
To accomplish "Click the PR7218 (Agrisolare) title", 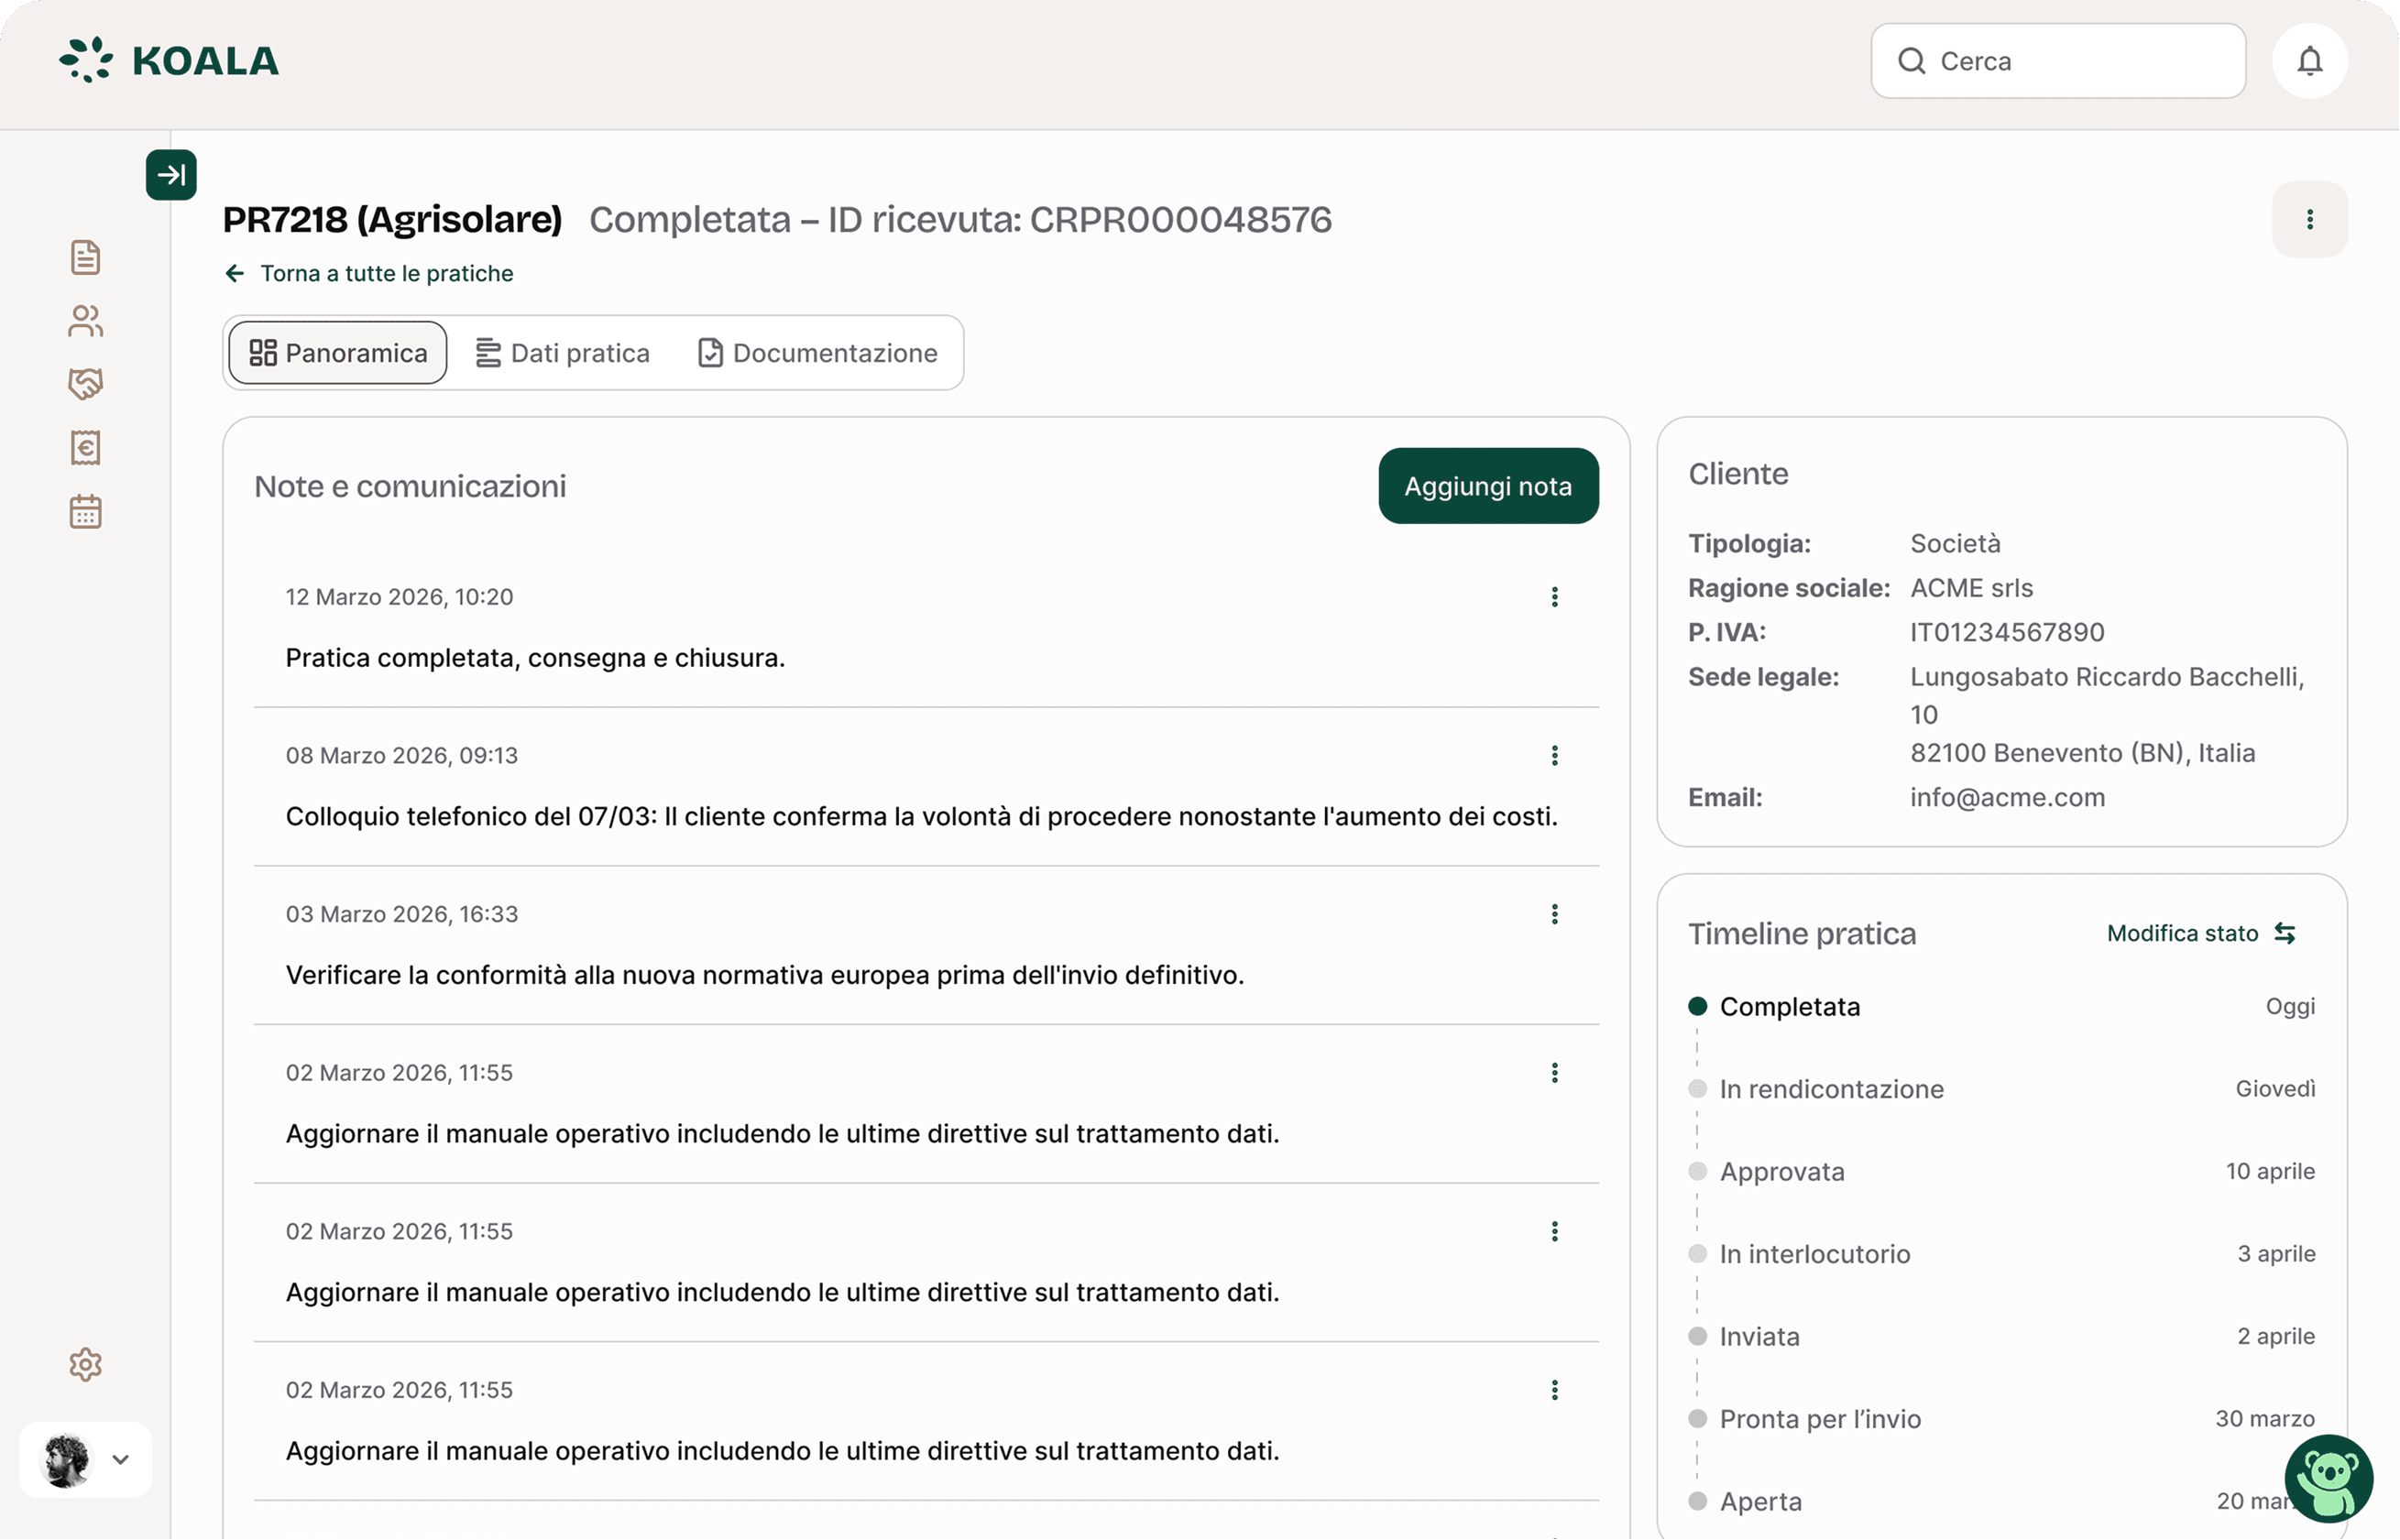I will point(392,220).
